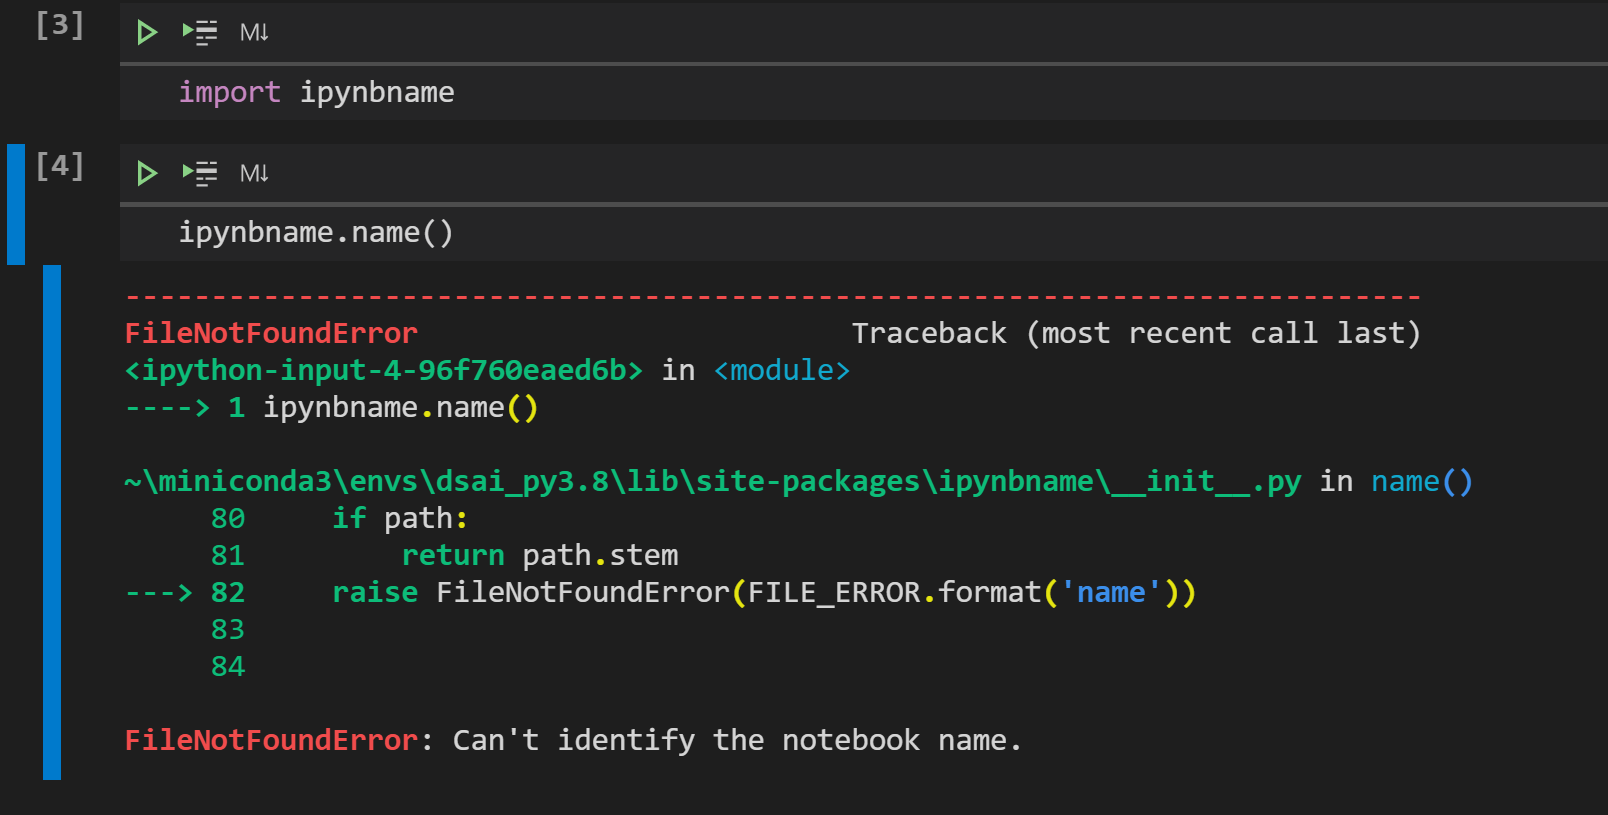1608x815 pixels.
Task: Run cell 4 with the play icon
Action: [x=147, y=174]
